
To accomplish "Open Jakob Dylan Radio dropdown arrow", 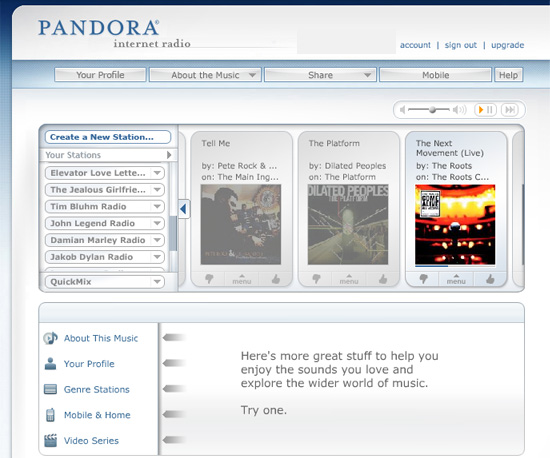I will click(x=157, y=257).
